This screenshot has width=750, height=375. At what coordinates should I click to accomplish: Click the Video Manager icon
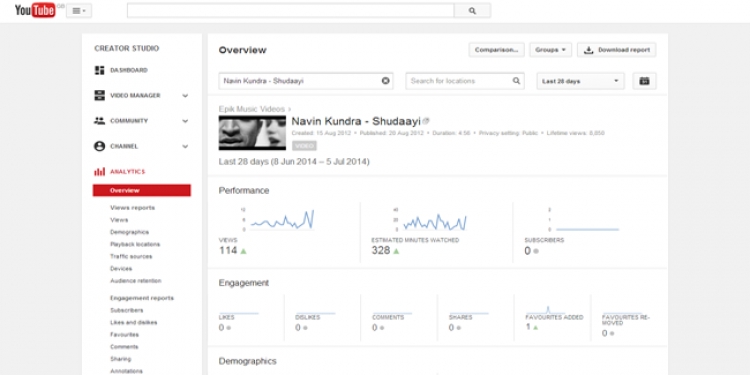pos(99,95)
